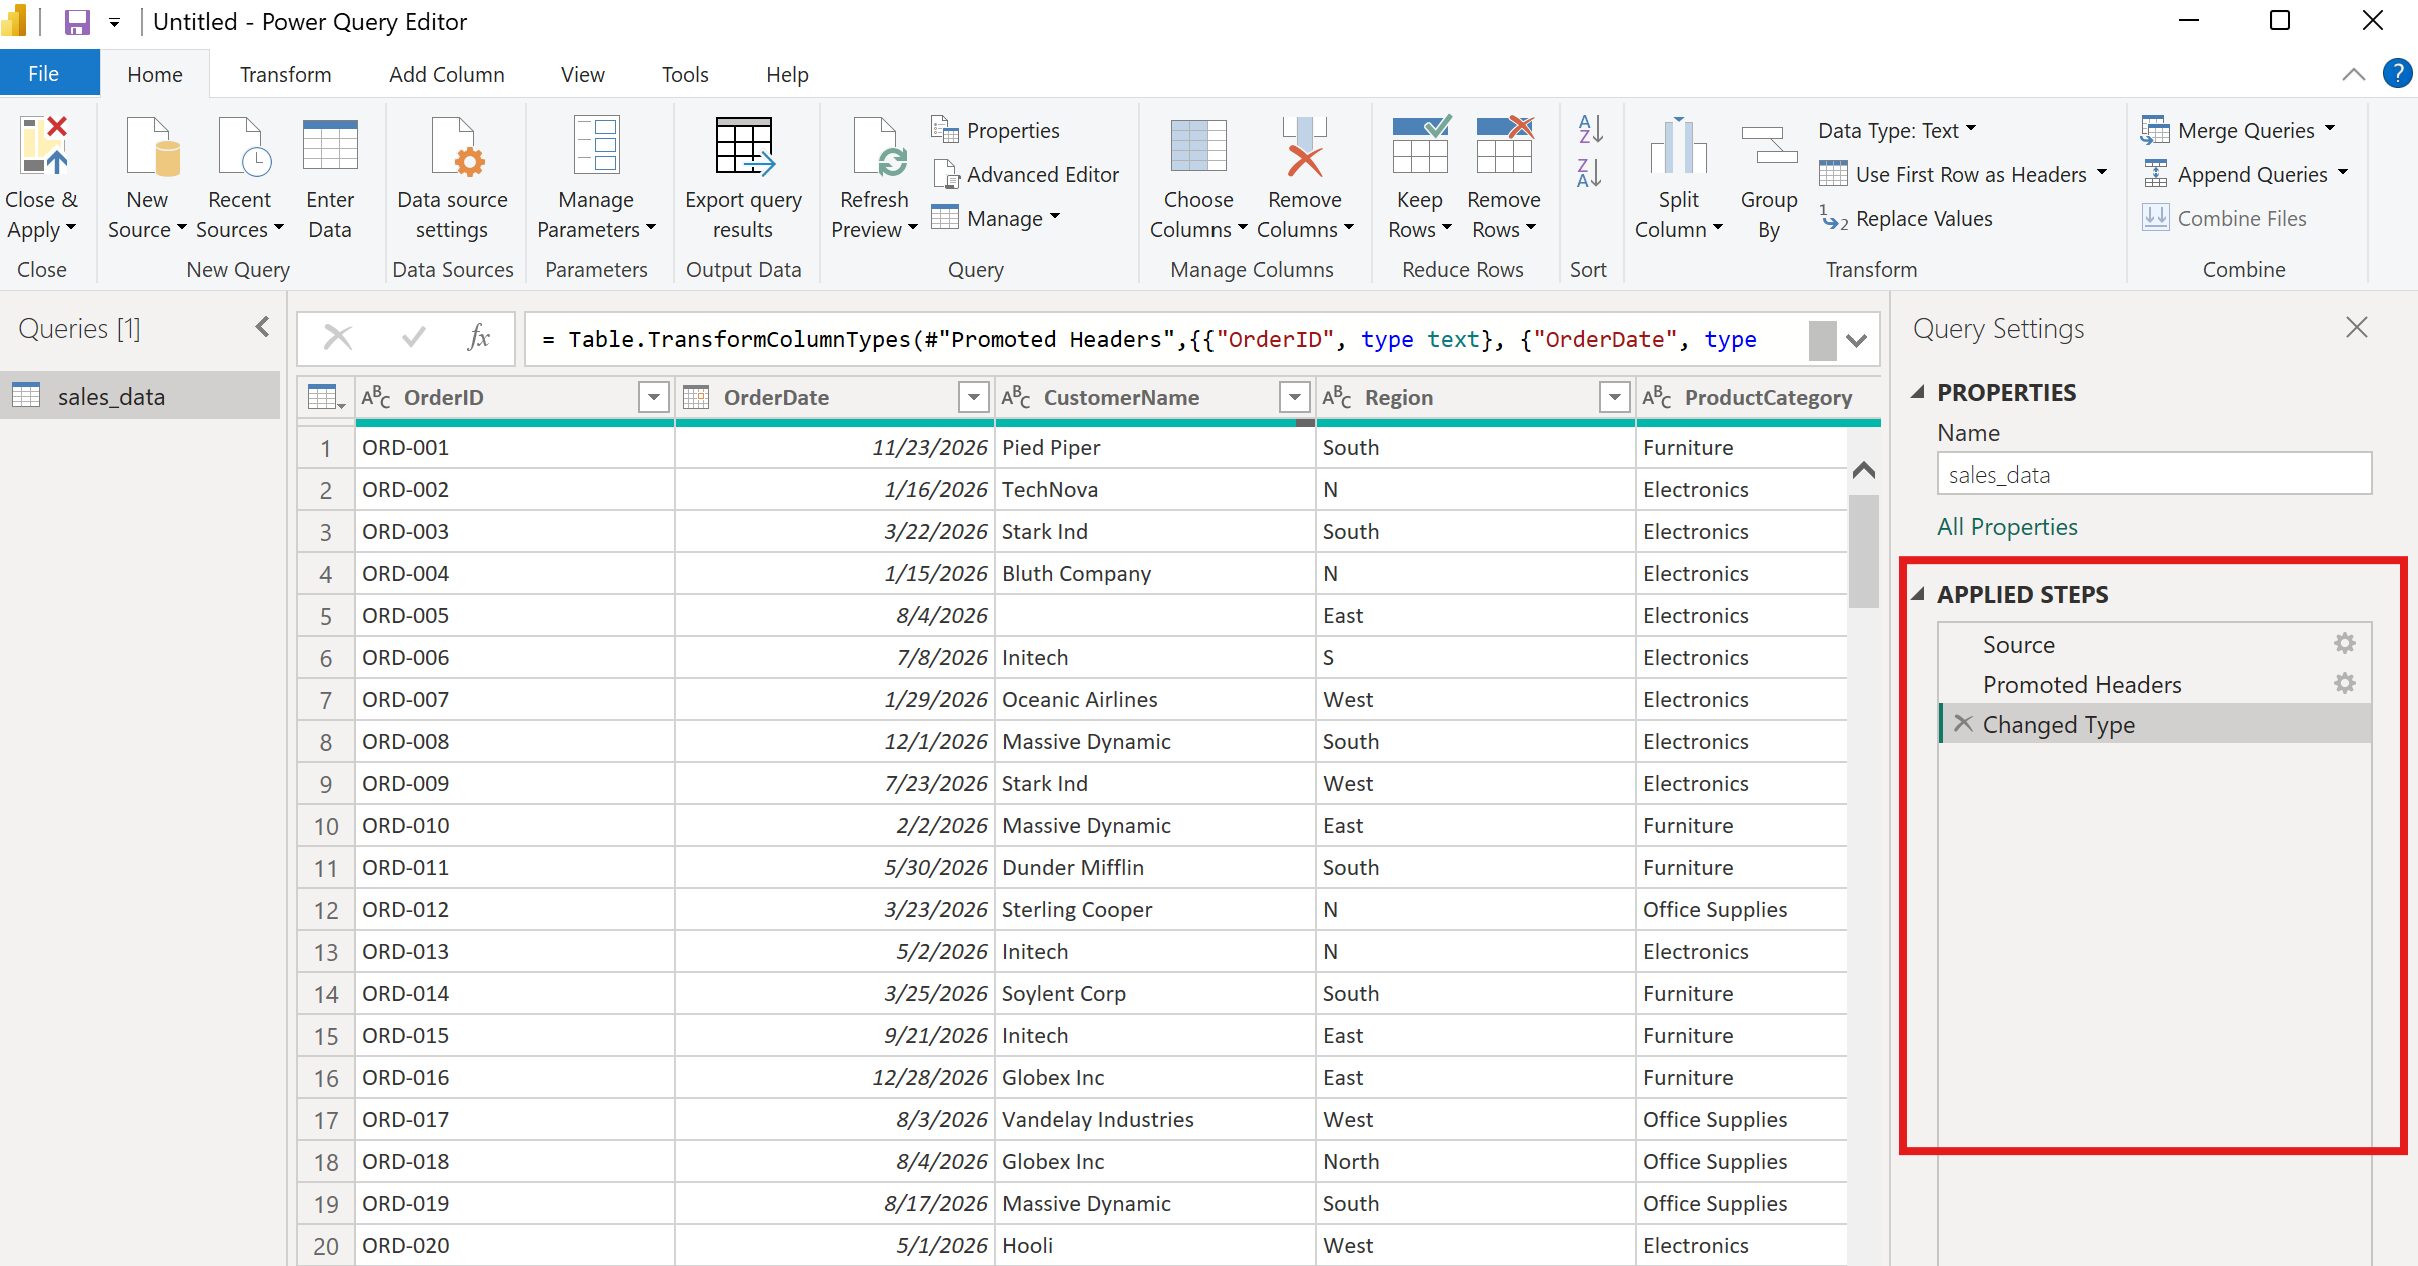This screenshot has height=1266, width=2418.
Task: Select cell "Pied Piper"
Action: click(1155, 447)
